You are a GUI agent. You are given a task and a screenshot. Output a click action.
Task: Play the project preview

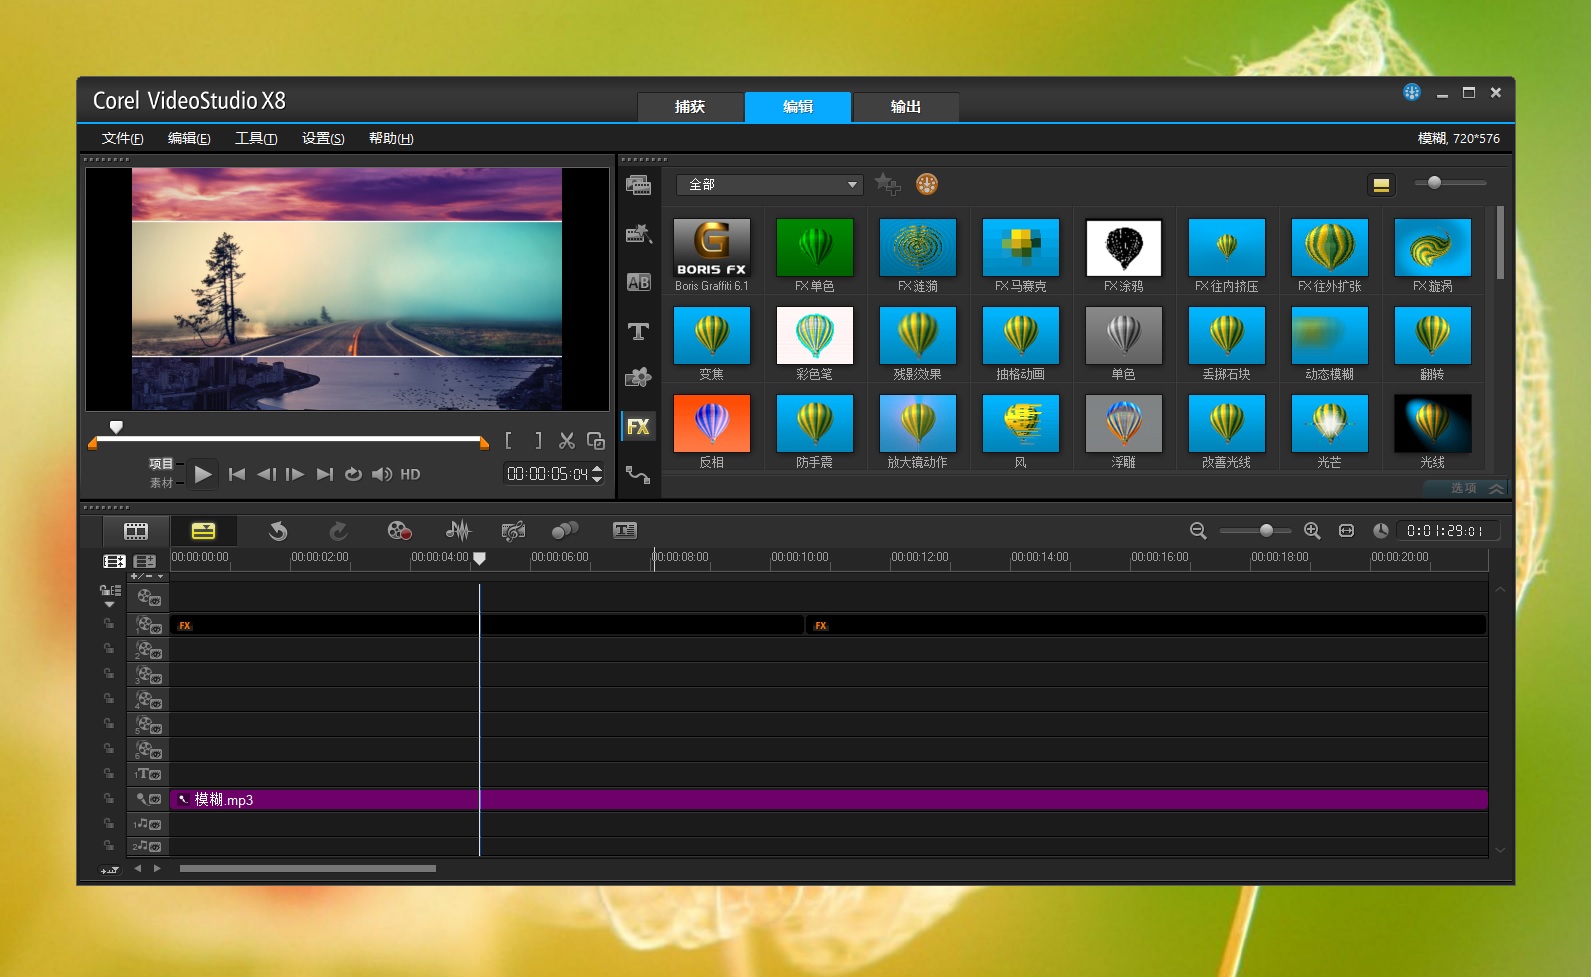[x=203, y=474]
